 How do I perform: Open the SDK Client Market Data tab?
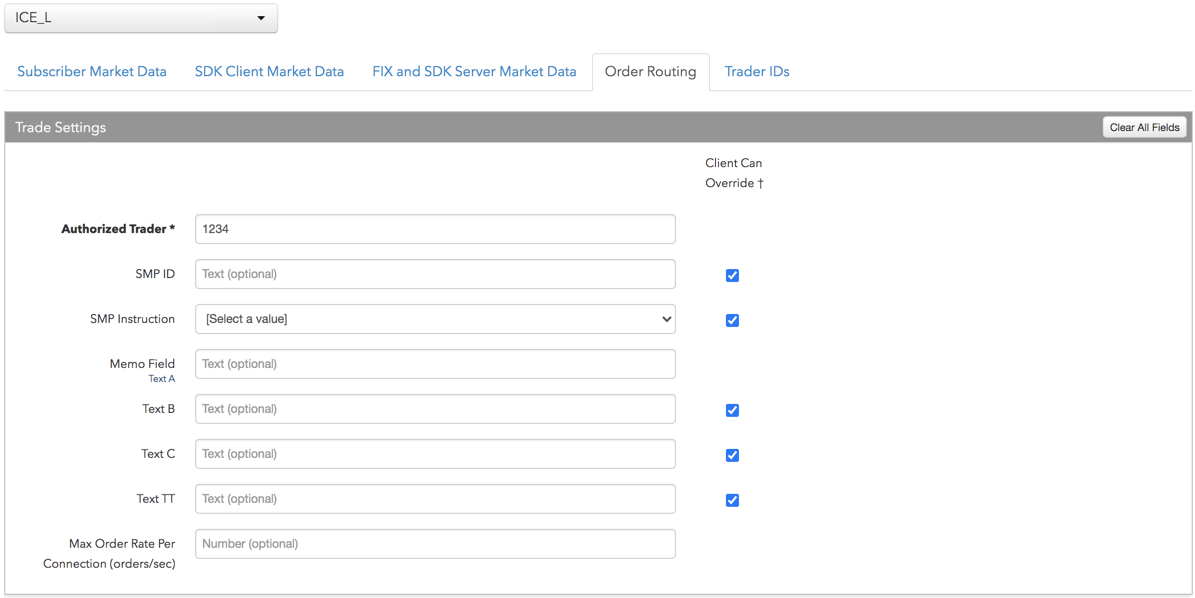pyautogui.click(x=269, y=72)
